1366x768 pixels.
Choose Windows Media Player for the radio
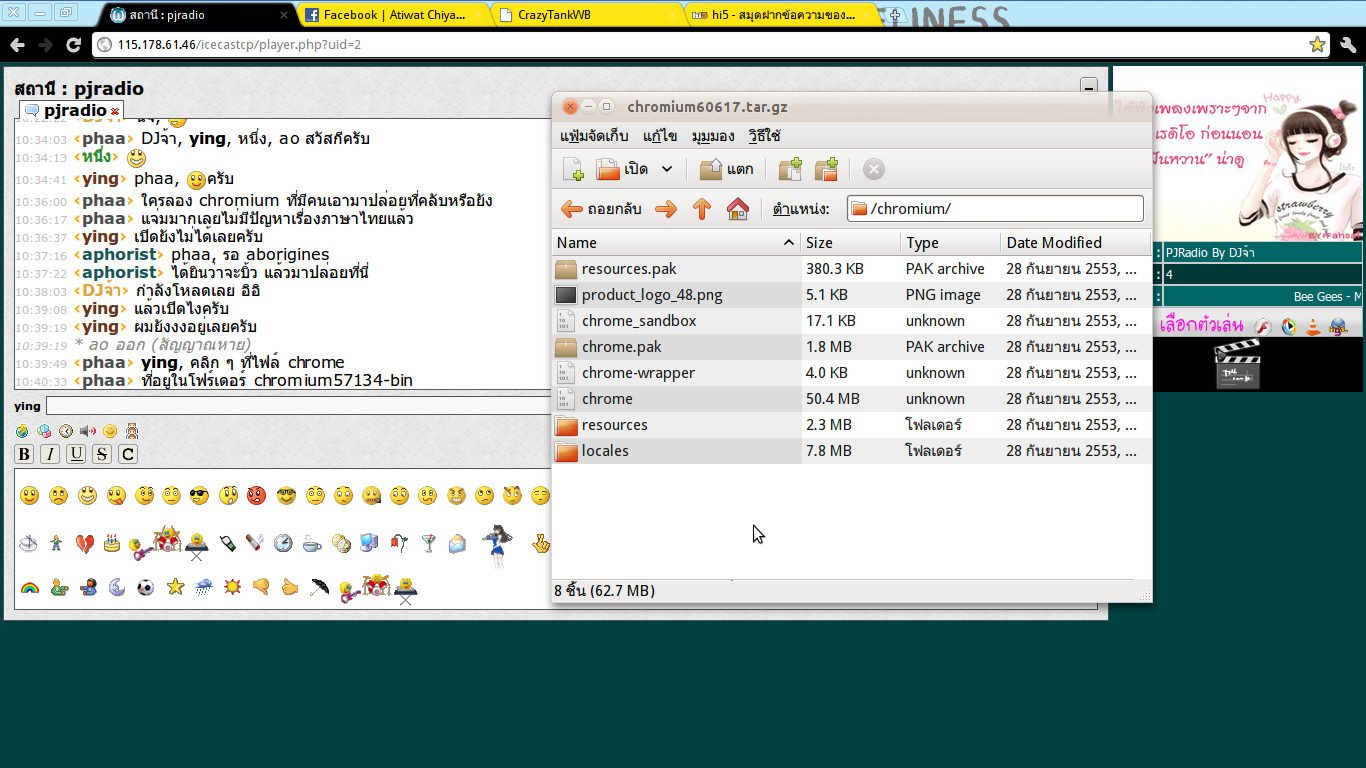point(1288,326)
